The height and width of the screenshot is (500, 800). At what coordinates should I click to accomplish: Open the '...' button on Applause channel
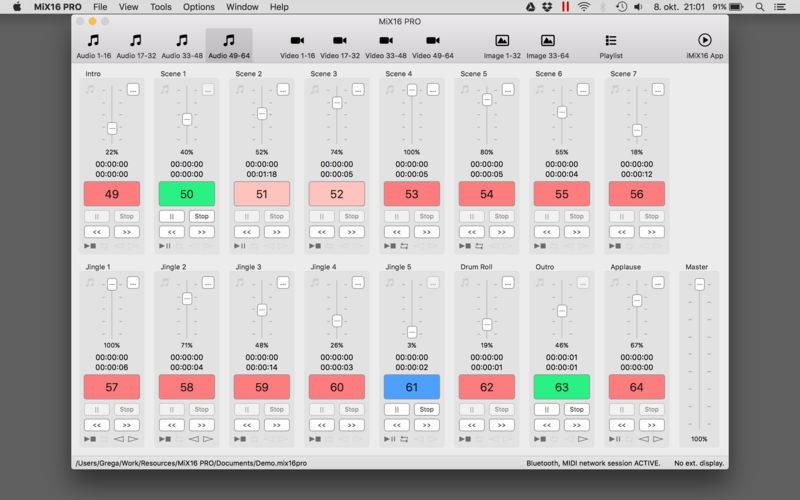point(658,283)
